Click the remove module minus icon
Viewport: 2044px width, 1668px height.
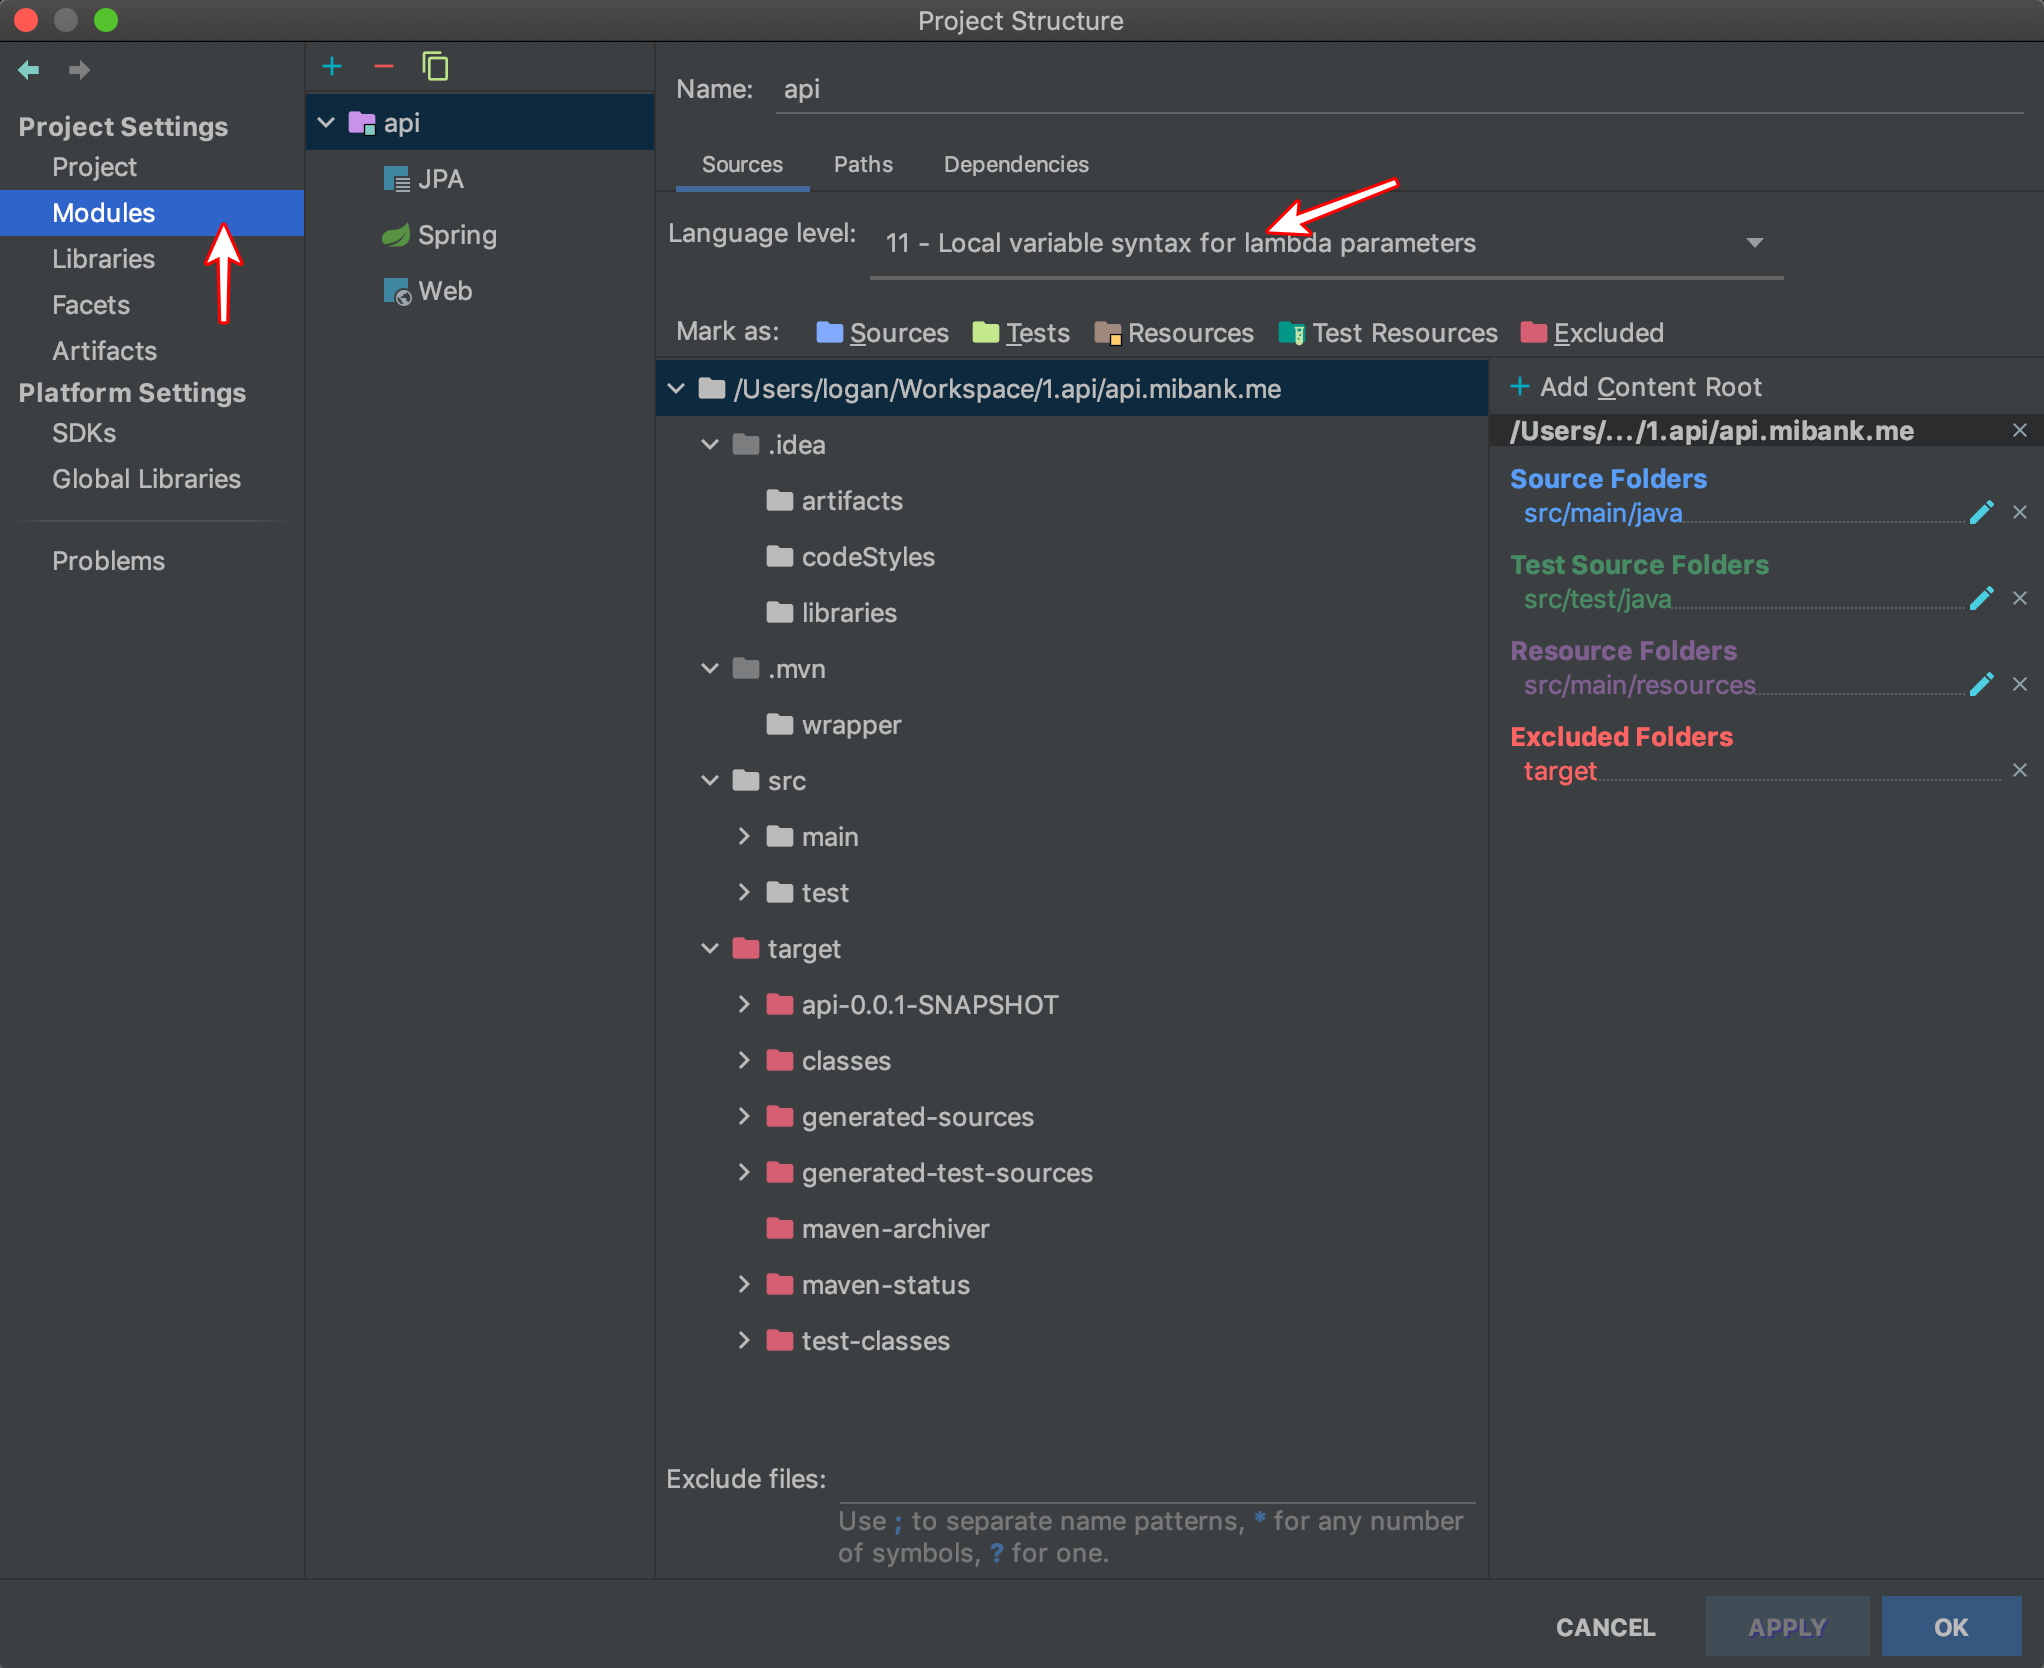click(383, 67)
